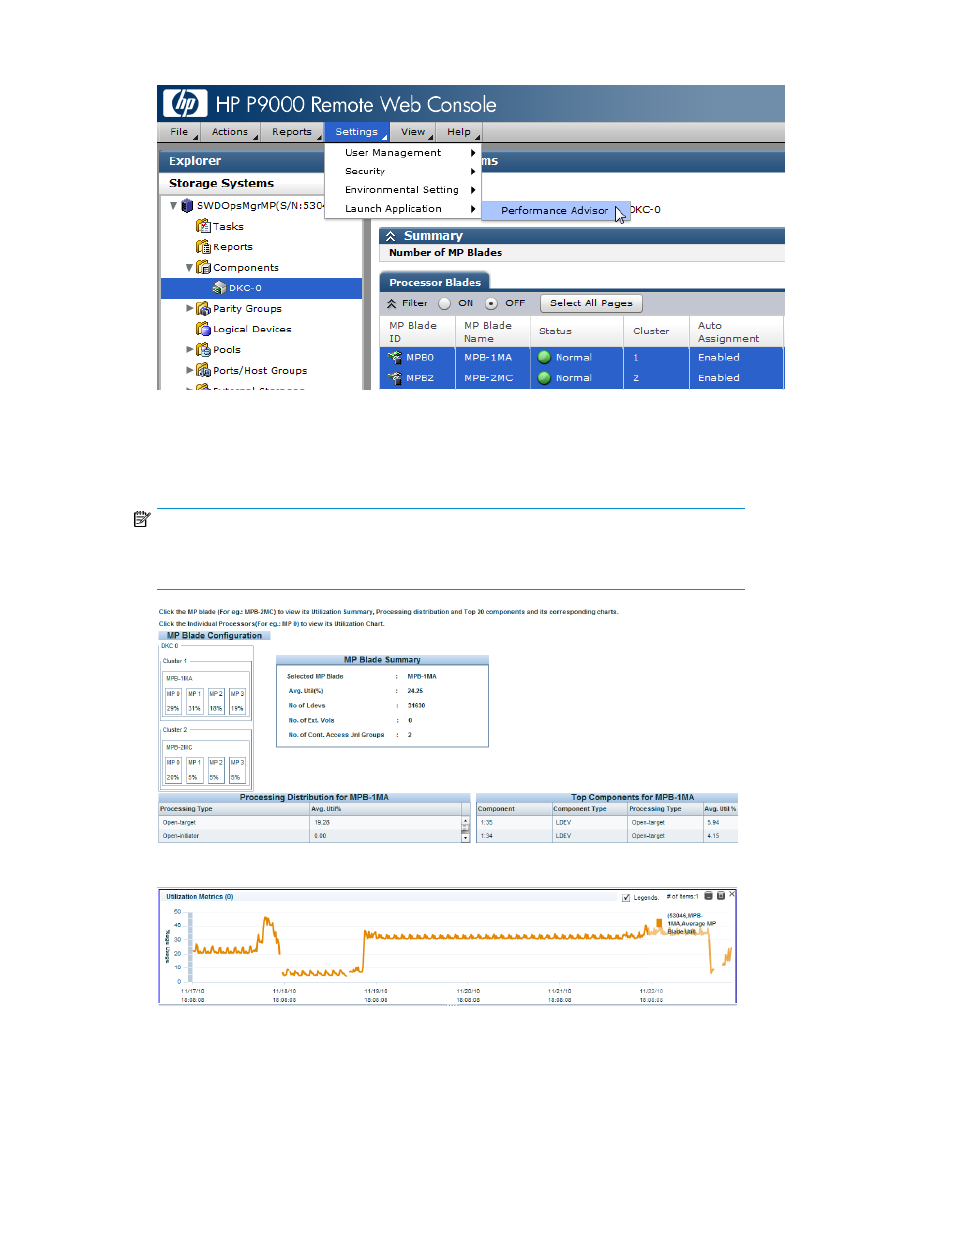Sort by the Status column header
This screenshot has height=1235, width=954.
click(577, 332)
